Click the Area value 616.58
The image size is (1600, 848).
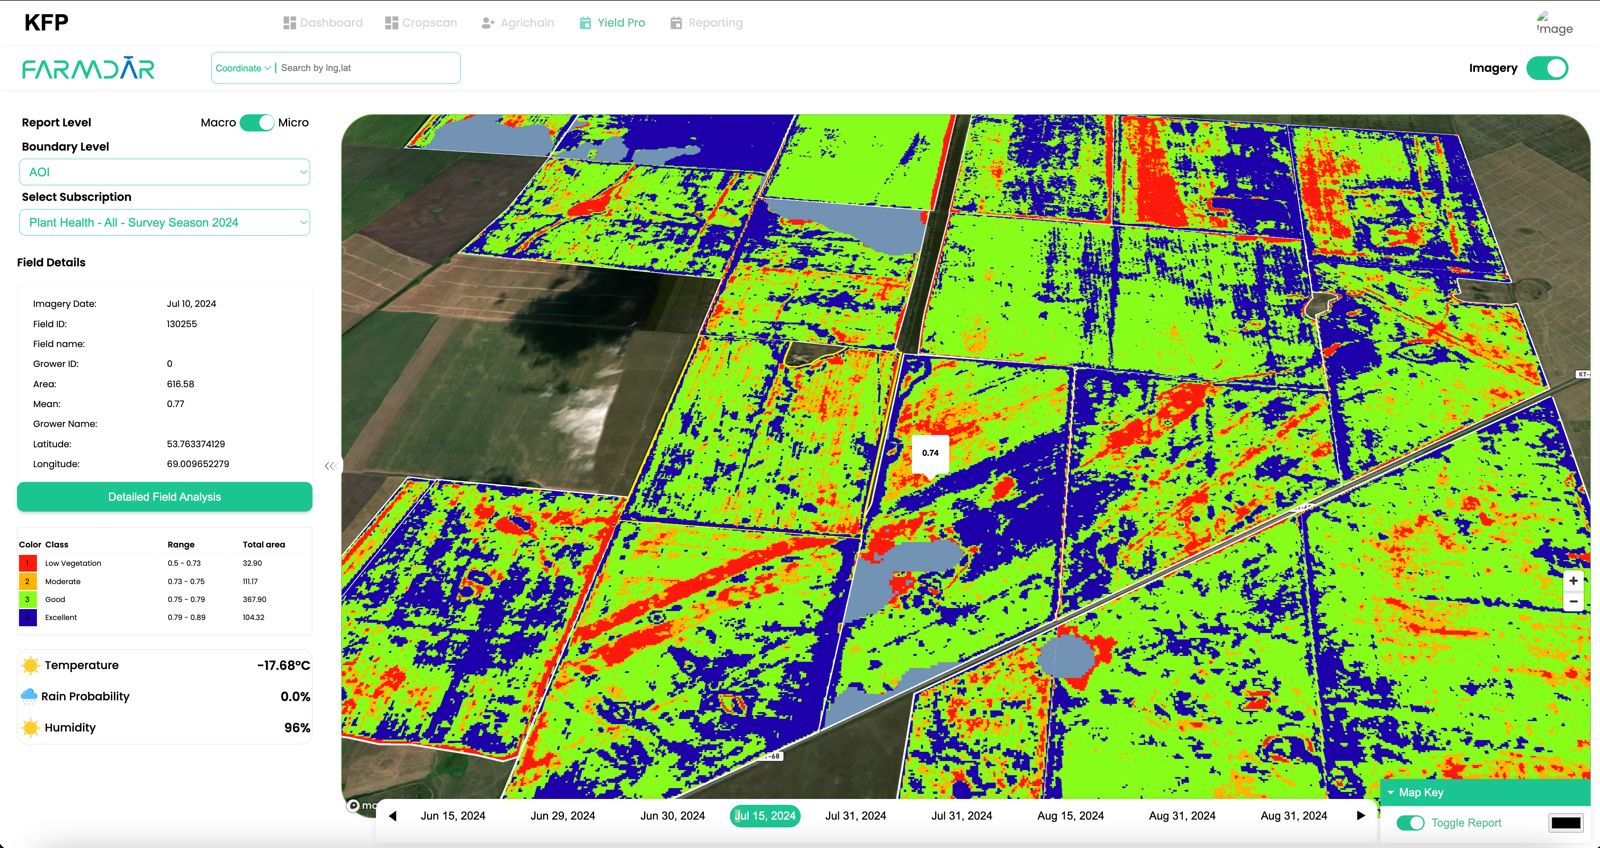click(x=181, y=384)
